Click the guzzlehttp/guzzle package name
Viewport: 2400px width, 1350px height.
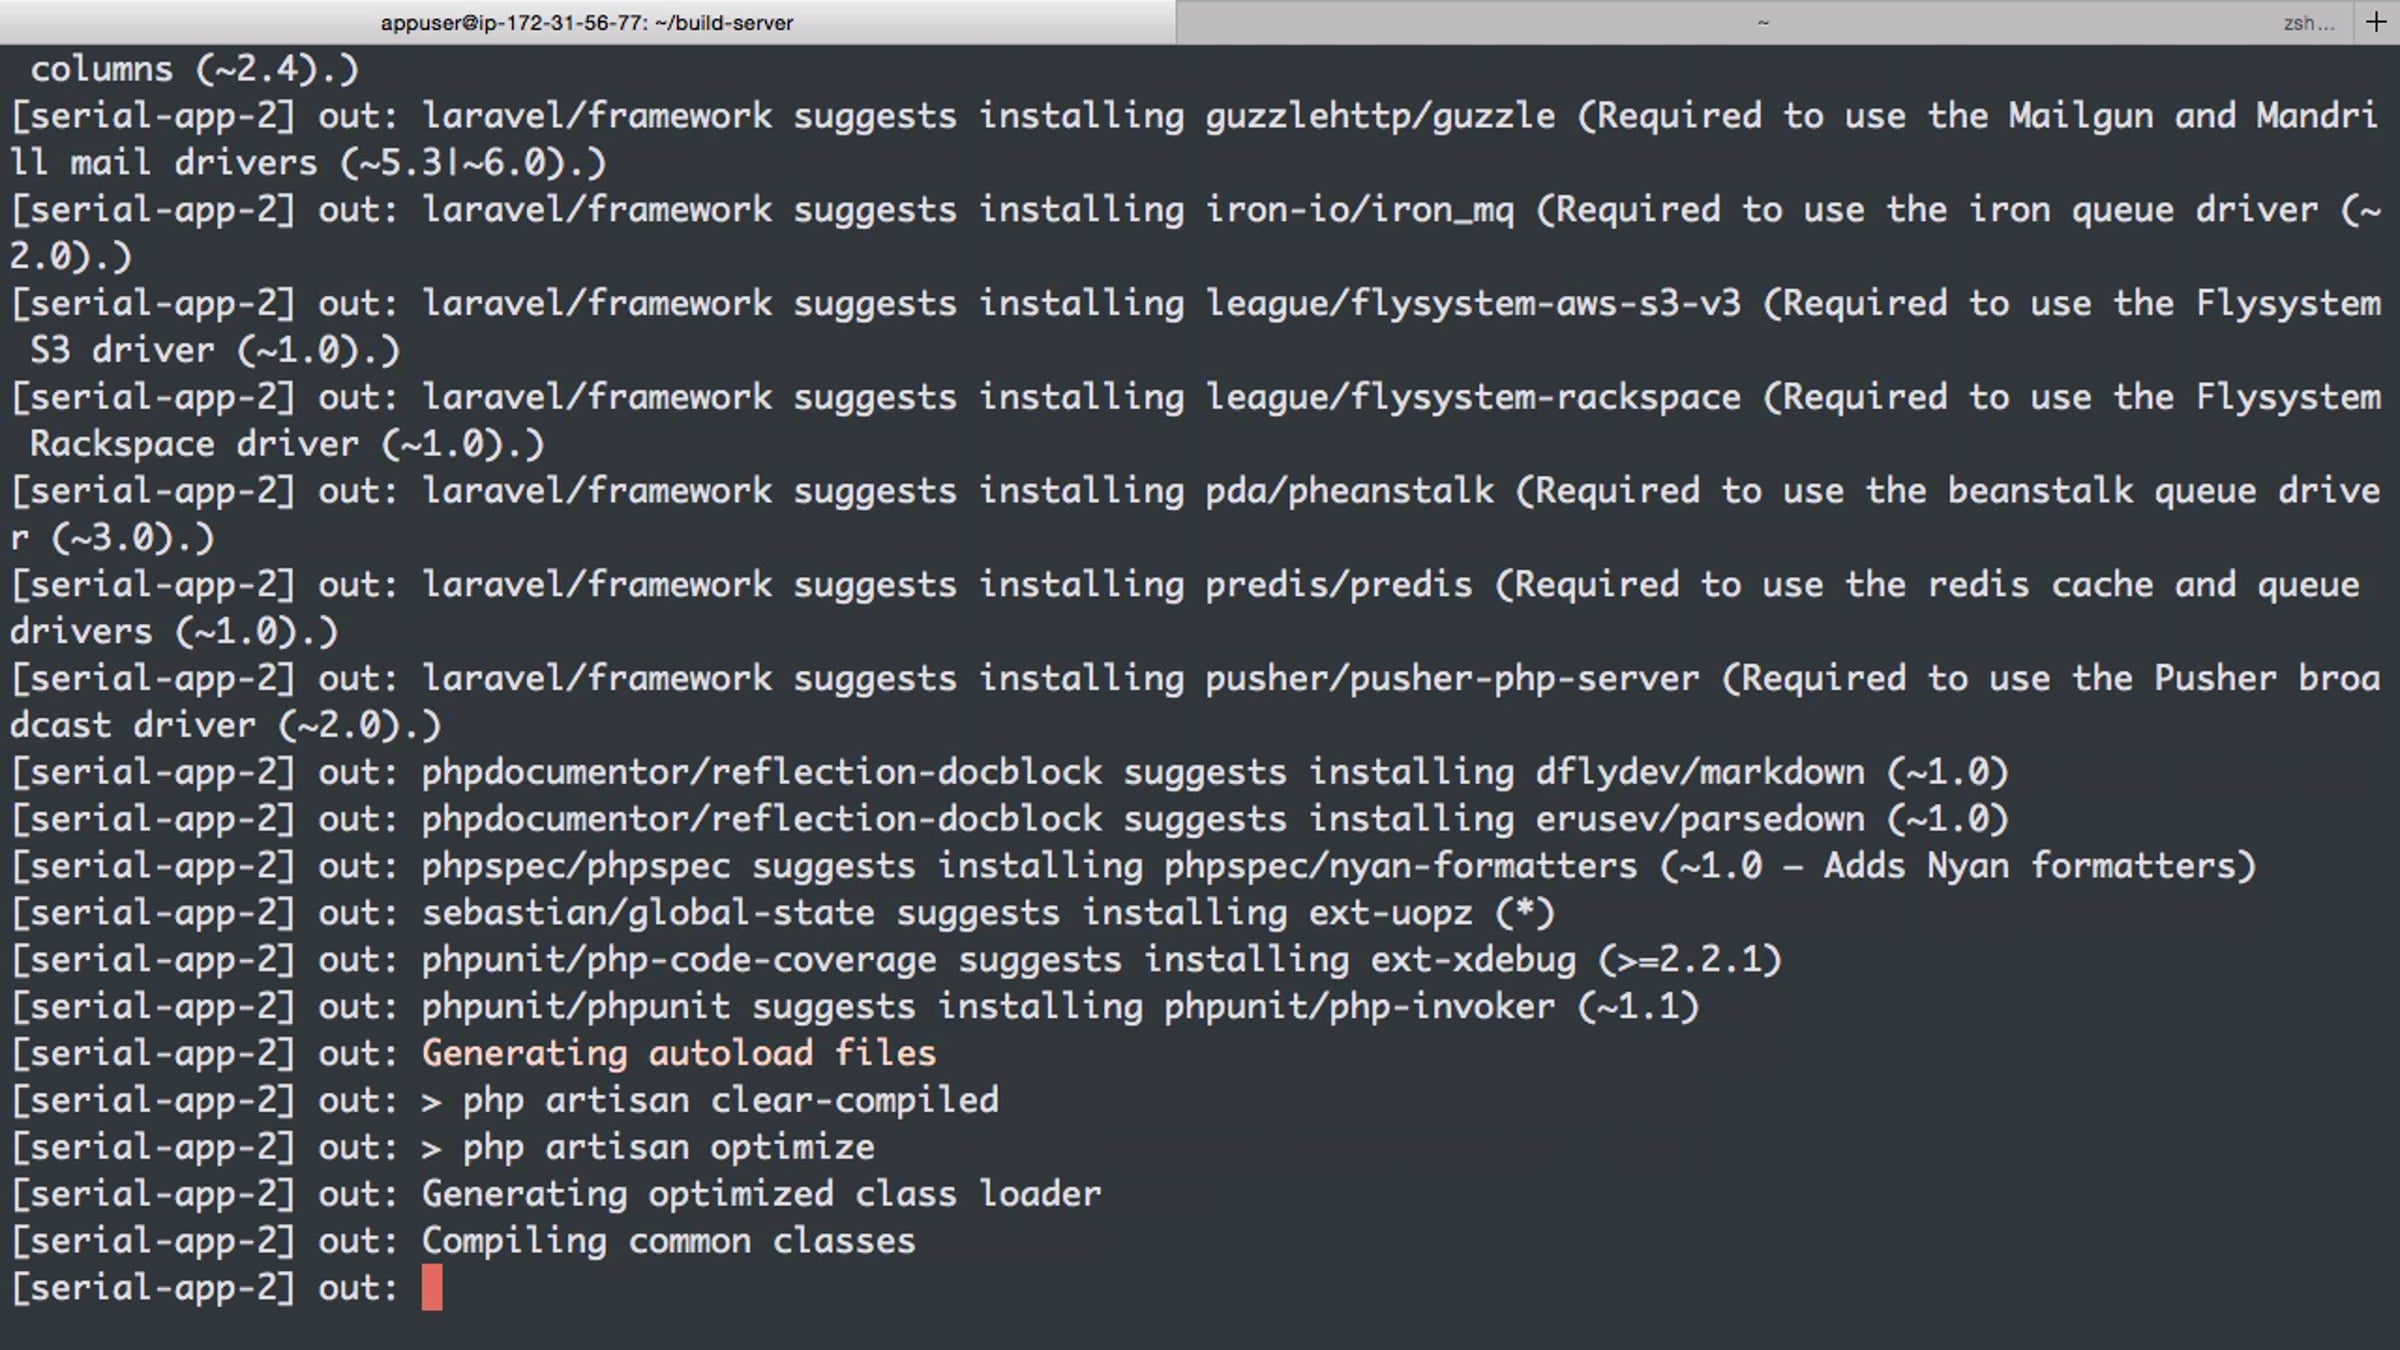[1380, 116]
